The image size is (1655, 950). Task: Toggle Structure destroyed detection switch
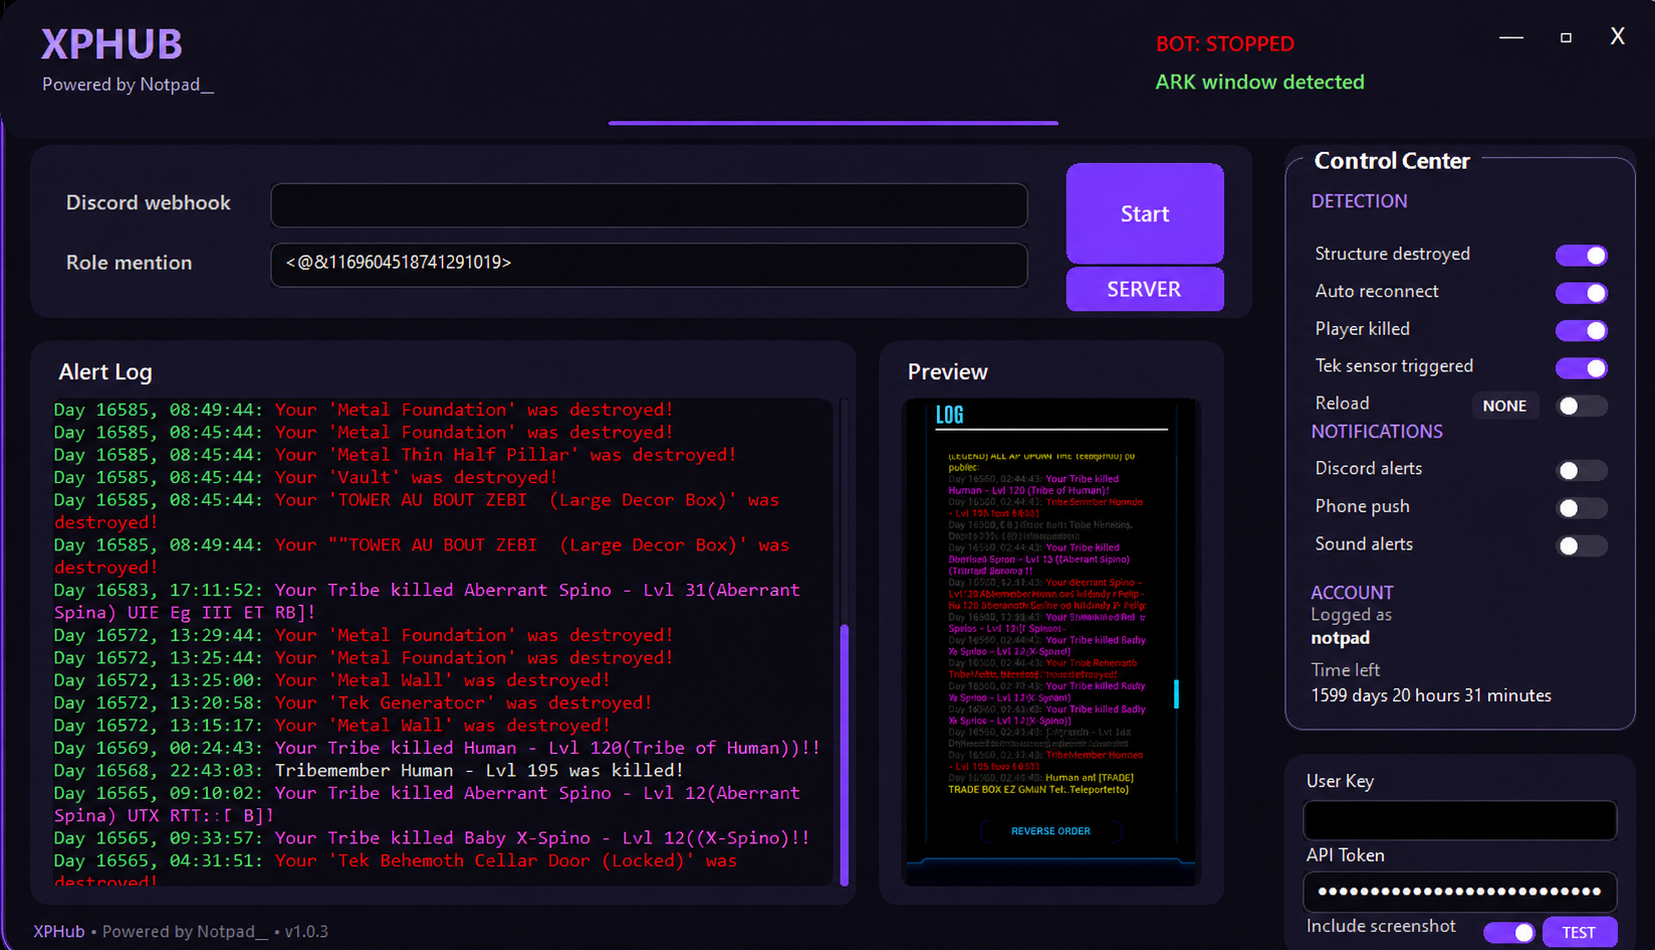click(1581, 255)
